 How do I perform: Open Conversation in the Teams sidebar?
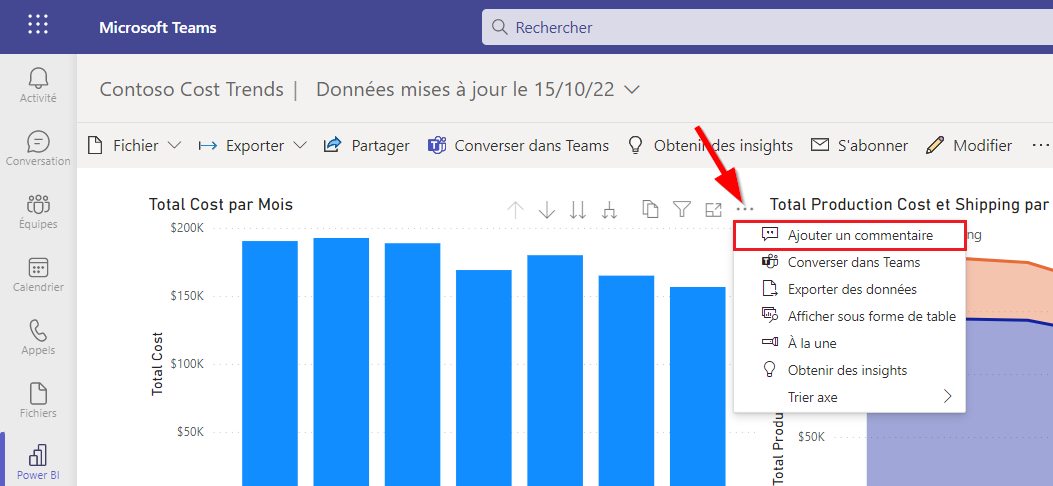click(x=38, y=148)
